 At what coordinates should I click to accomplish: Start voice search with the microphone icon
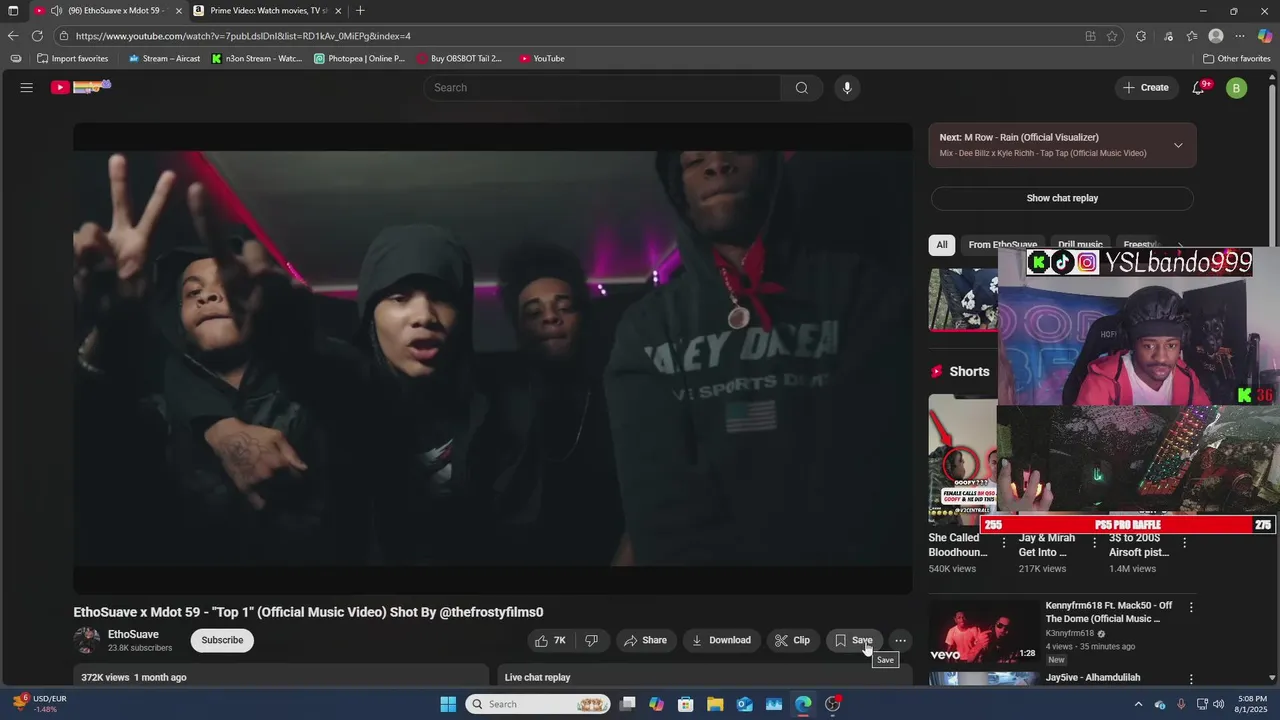tap(847, 88)
